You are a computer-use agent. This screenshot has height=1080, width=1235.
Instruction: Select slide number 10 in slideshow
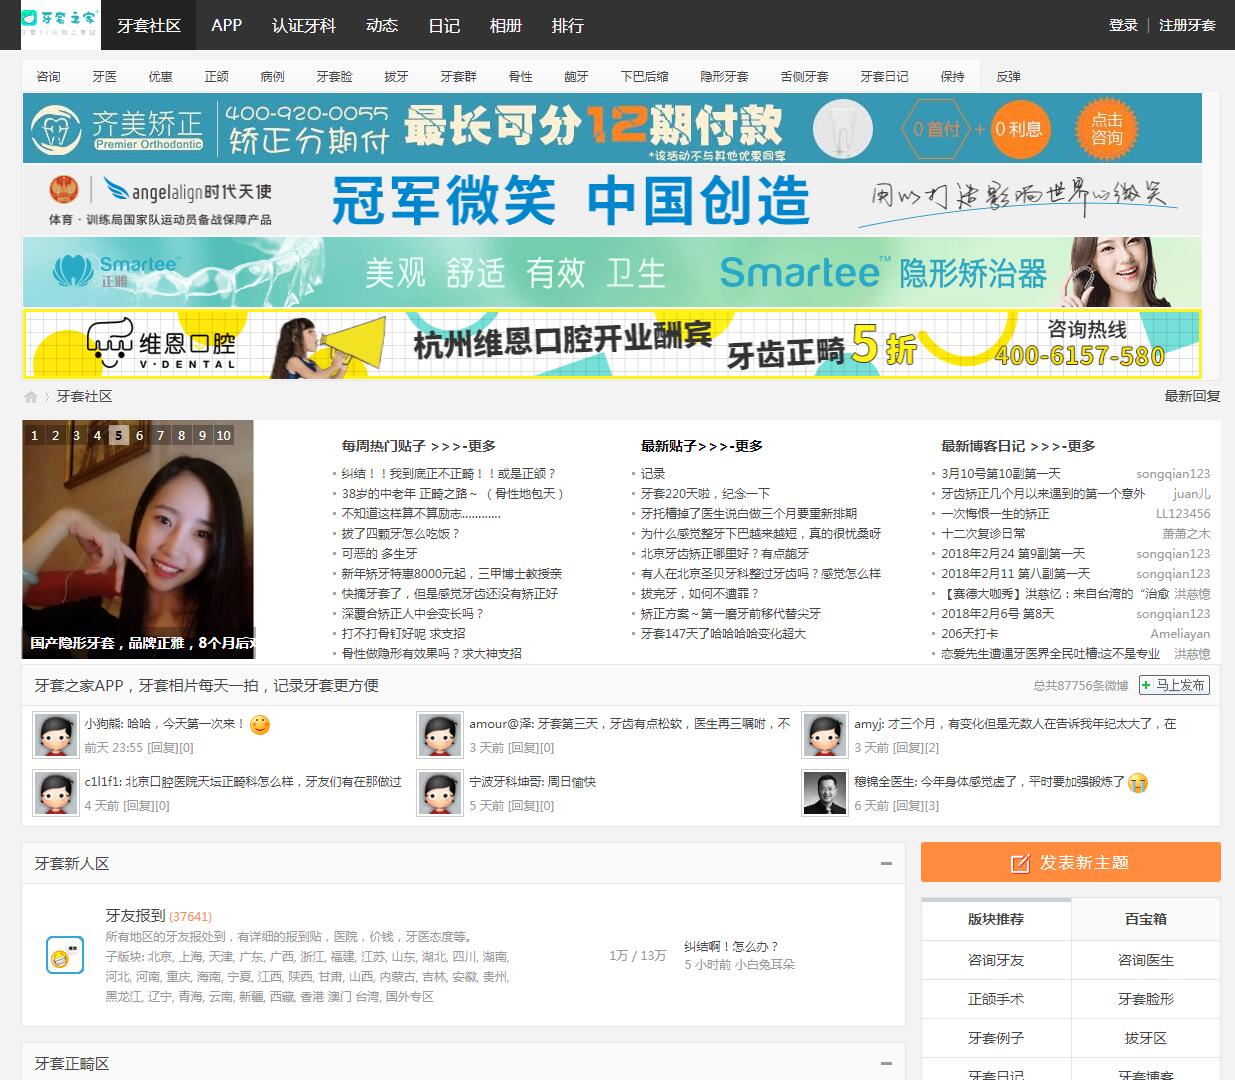223,435
